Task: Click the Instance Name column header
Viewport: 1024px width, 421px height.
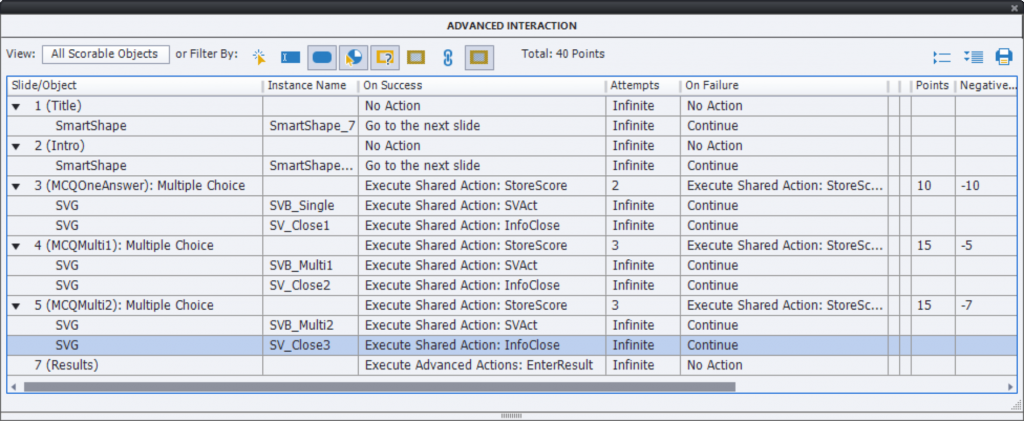Action: tap(307, 86)
